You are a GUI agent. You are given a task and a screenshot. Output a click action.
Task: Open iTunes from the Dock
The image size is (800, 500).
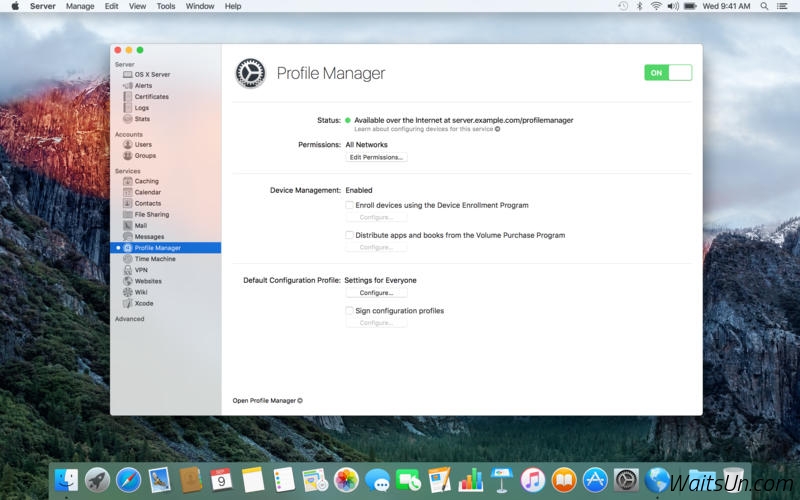coord(533,480)
